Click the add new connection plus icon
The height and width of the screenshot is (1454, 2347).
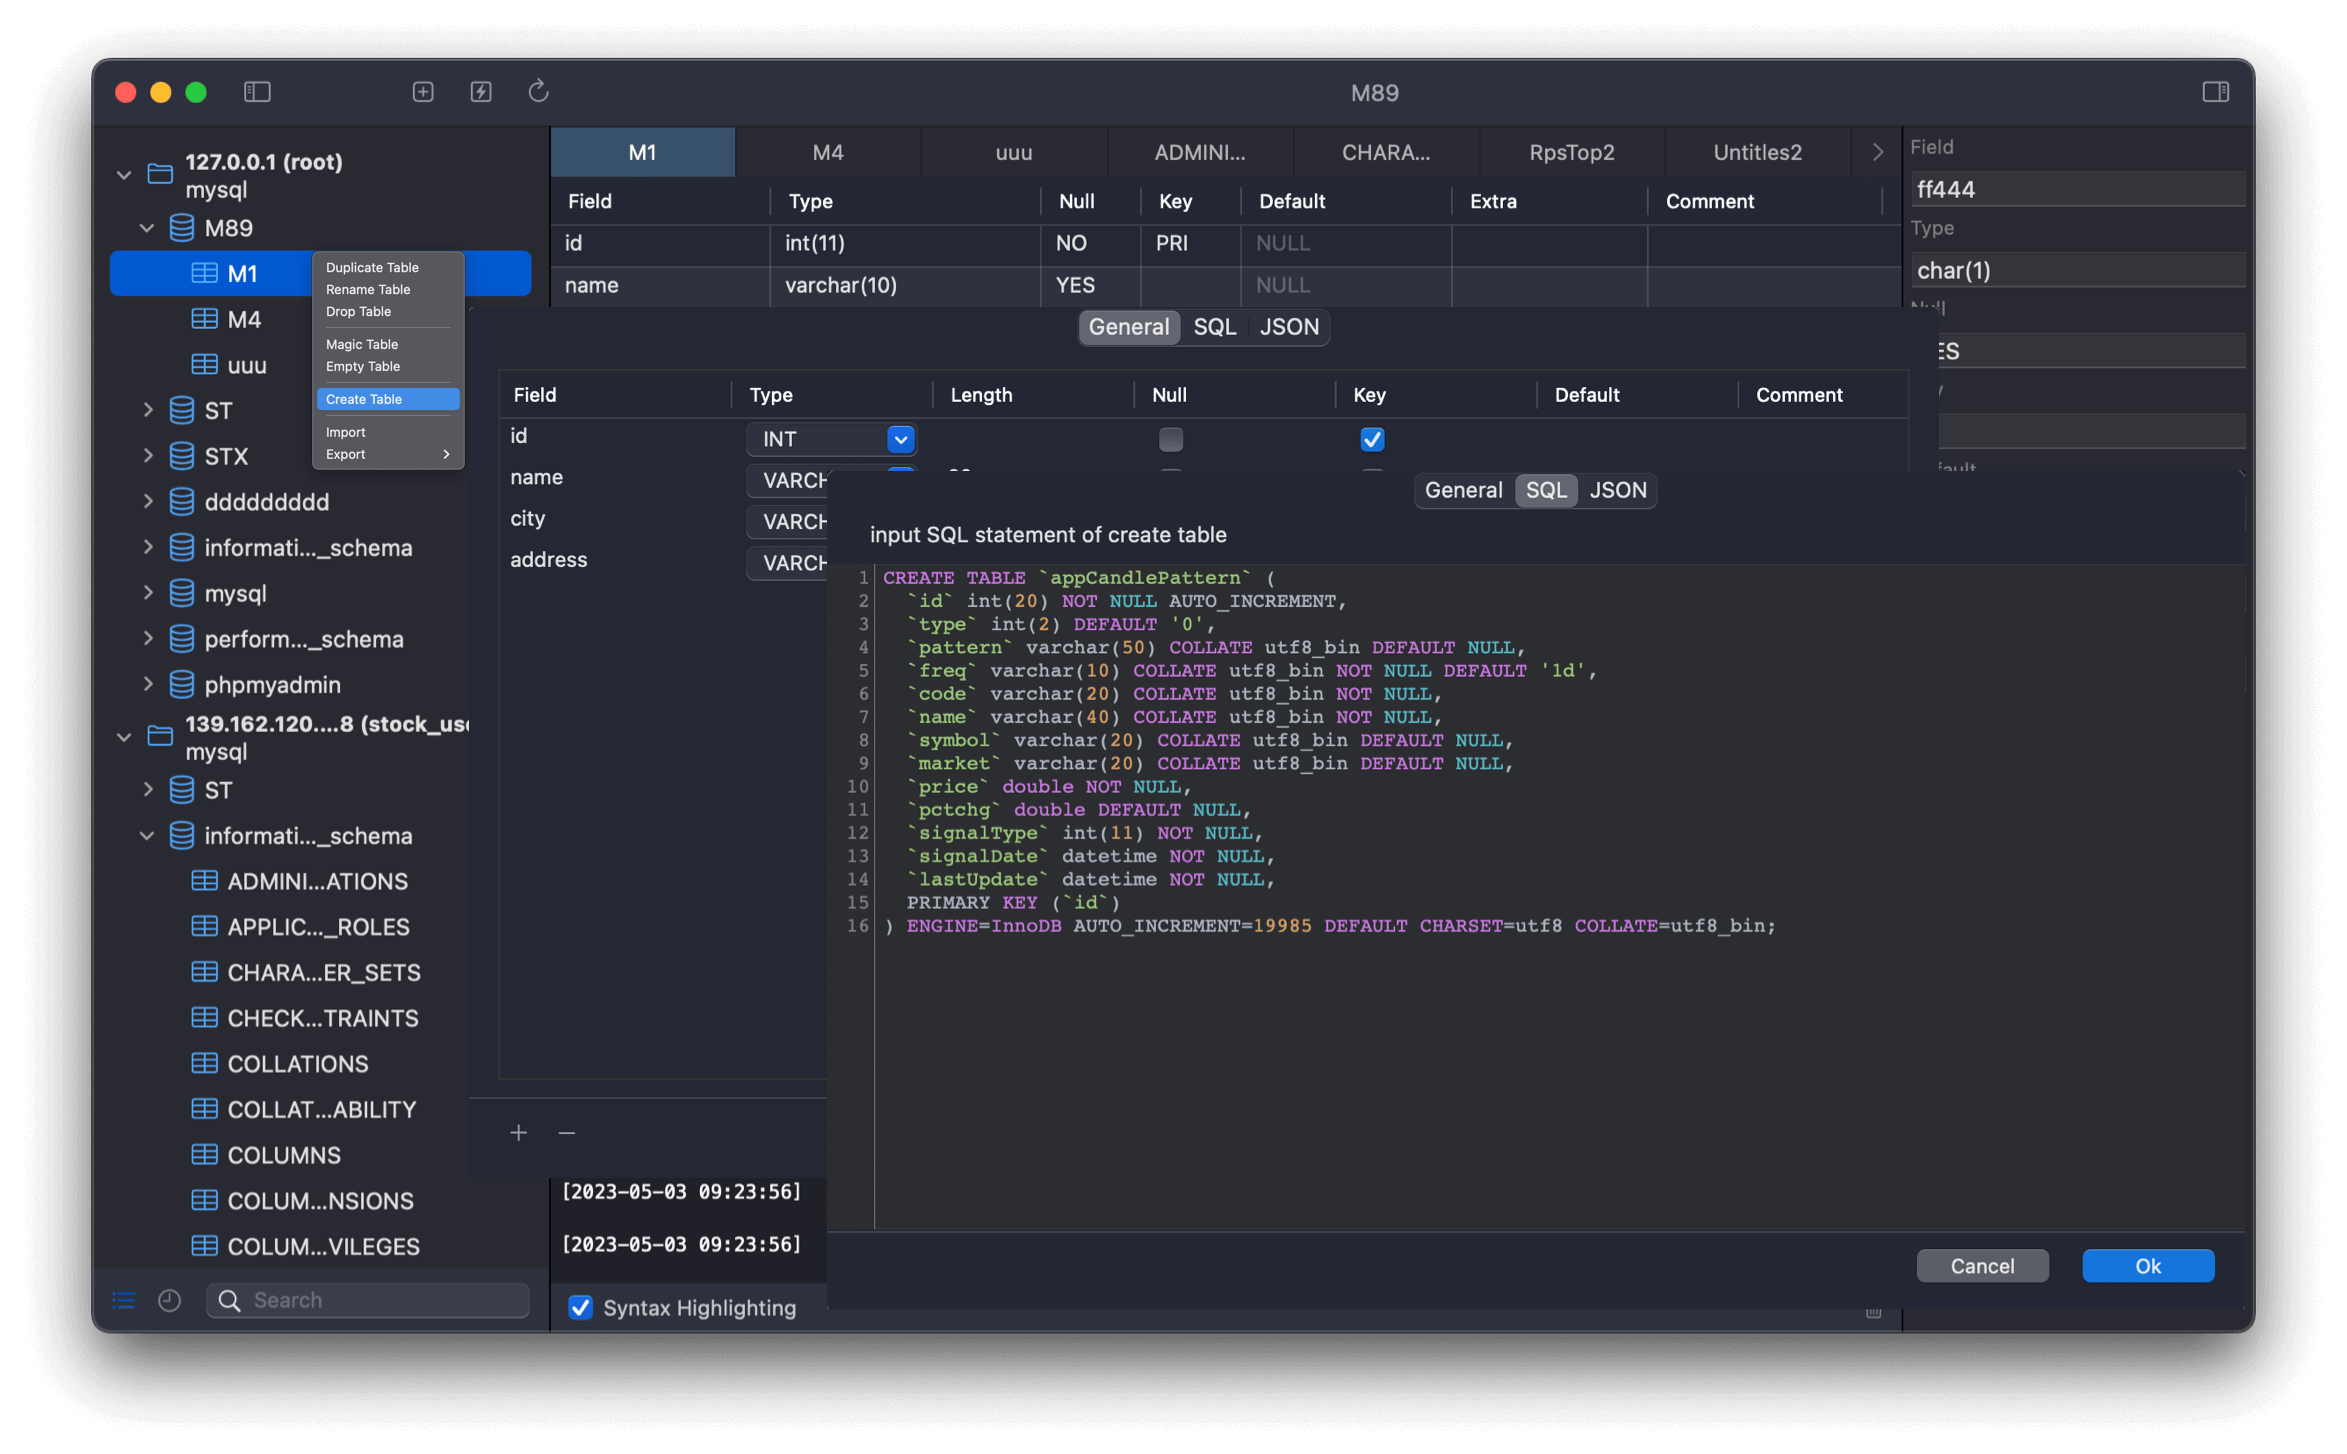coord(423,92)
